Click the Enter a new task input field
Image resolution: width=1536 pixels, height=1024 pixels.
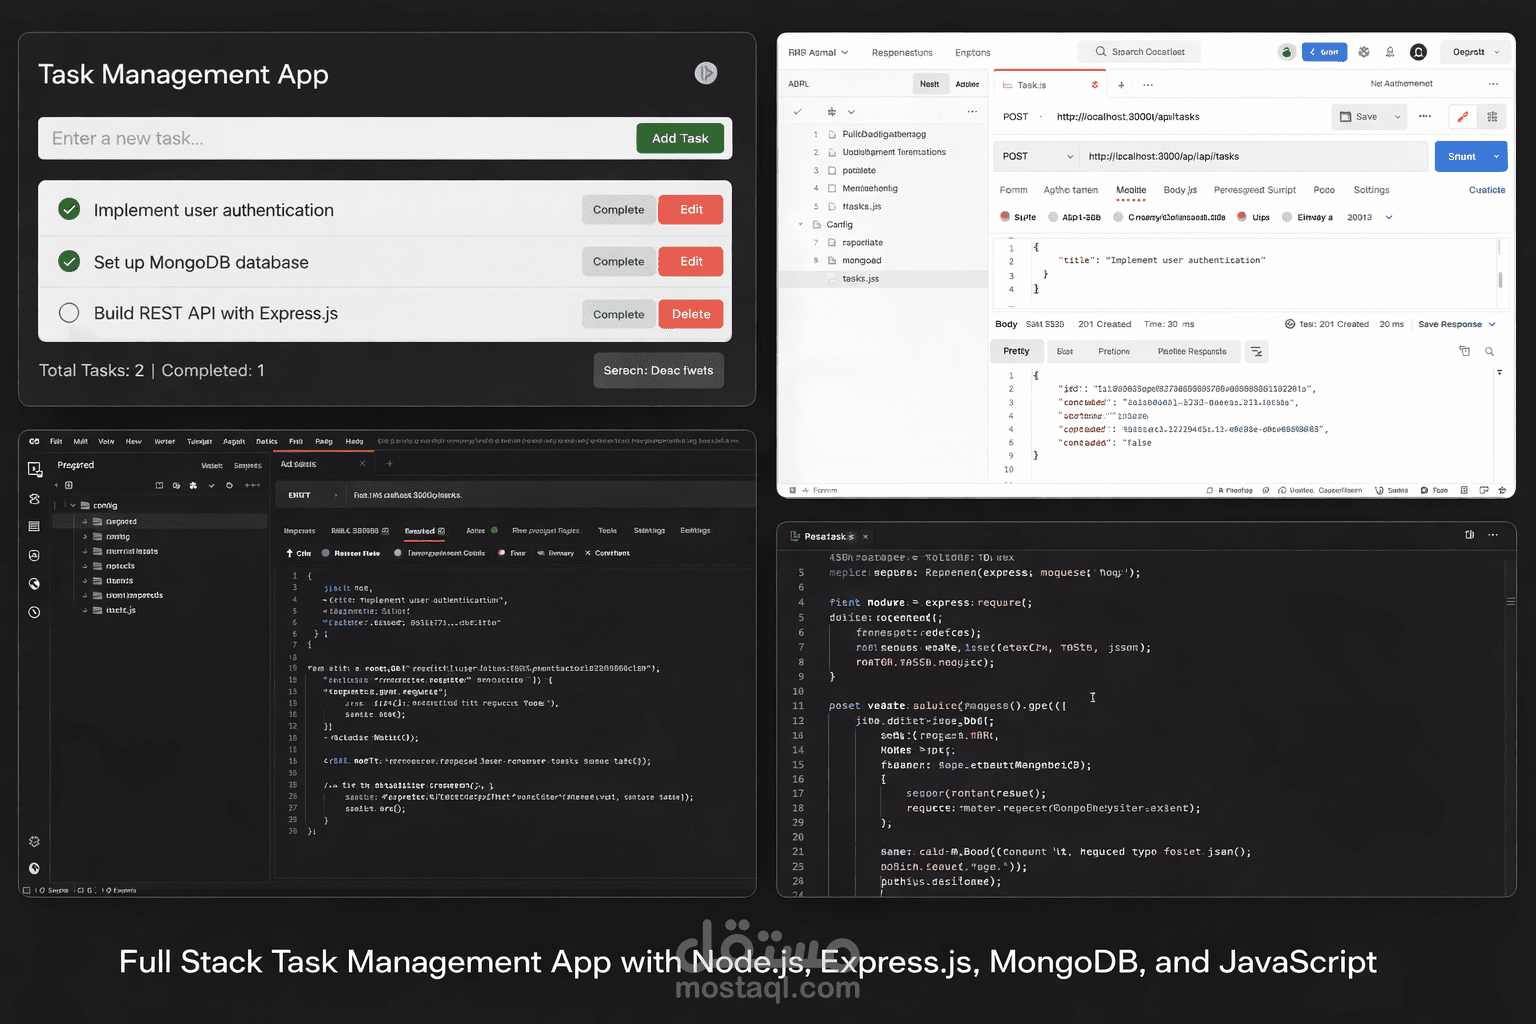[338, 138]
